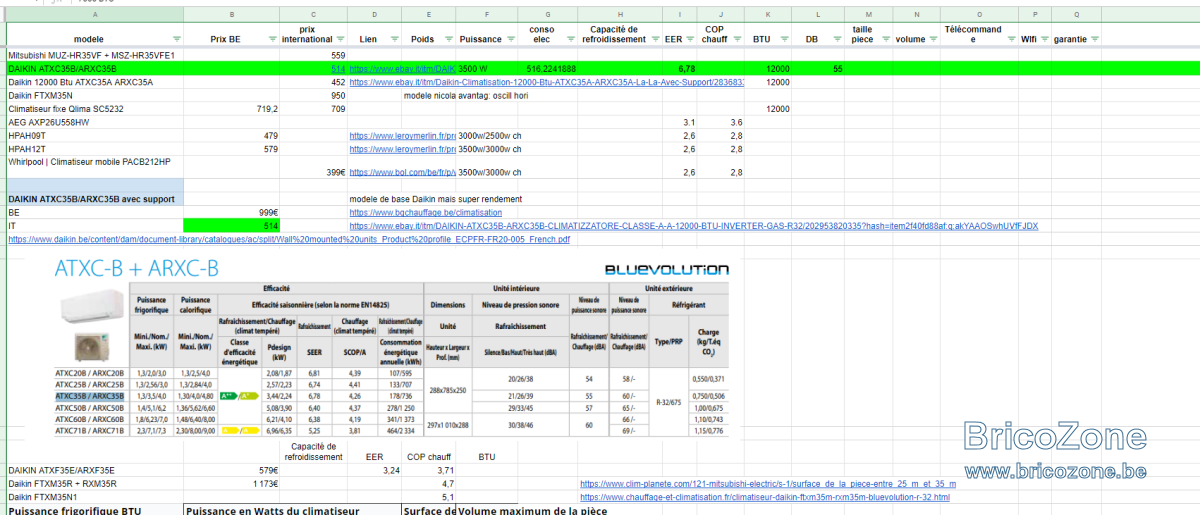The image size is (1200, 515).
Task: Open the filter on the Wifi header
Action: 1044,38
